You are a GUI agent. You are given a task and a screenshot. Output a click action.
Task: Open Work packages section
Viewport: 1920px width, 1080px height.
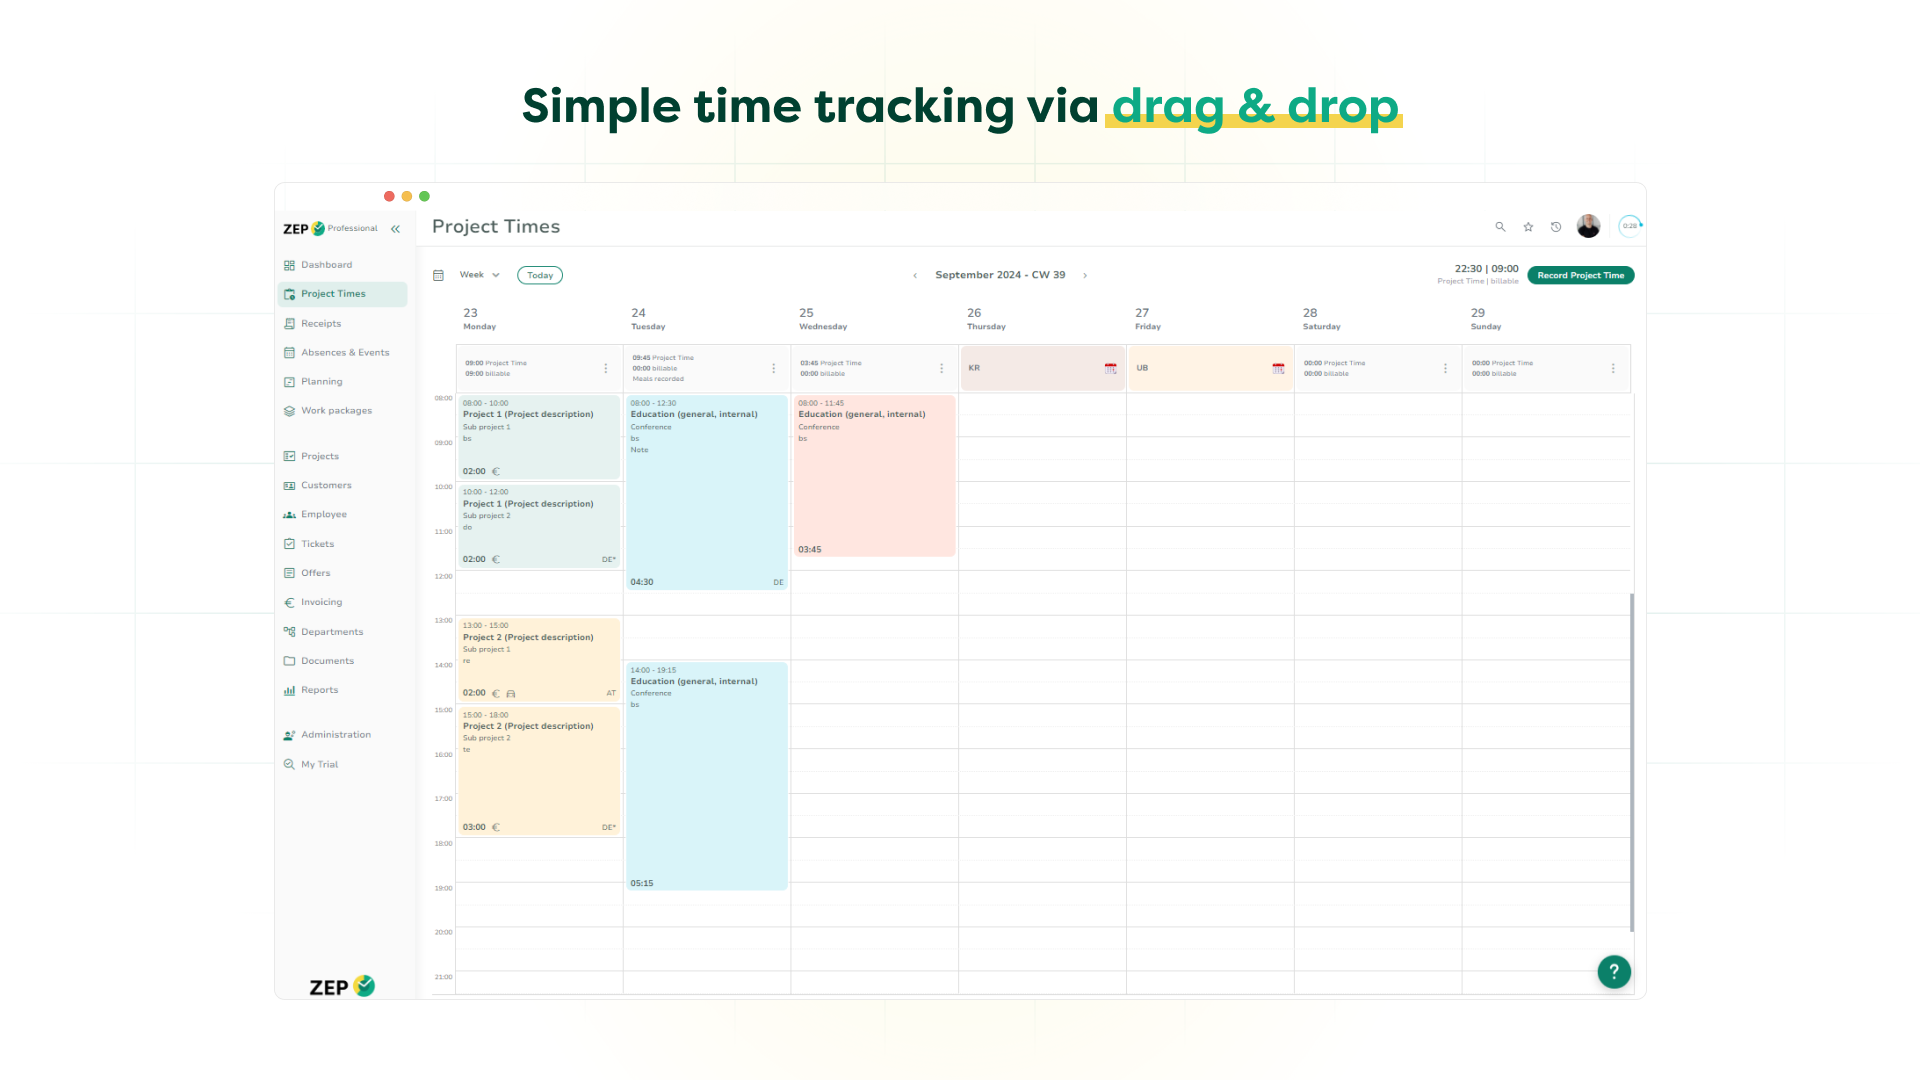(335, 410)
